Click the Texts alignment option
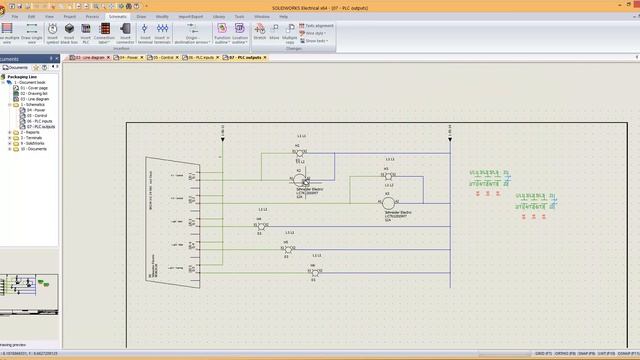The height and width of the screenshot is (360, 640). click(x=316, y=26)
